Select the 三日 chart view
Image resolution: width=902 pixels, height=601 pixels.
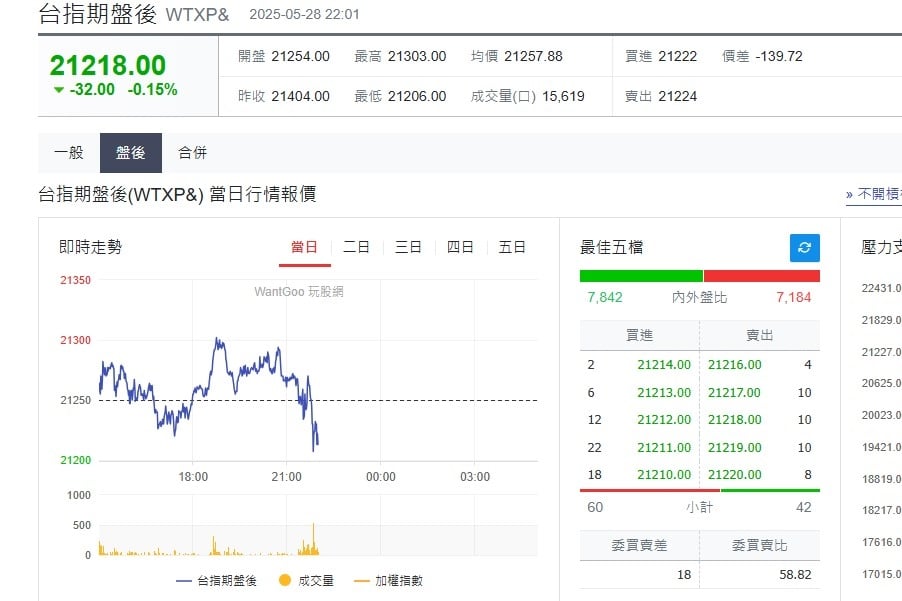coord(408,246)
